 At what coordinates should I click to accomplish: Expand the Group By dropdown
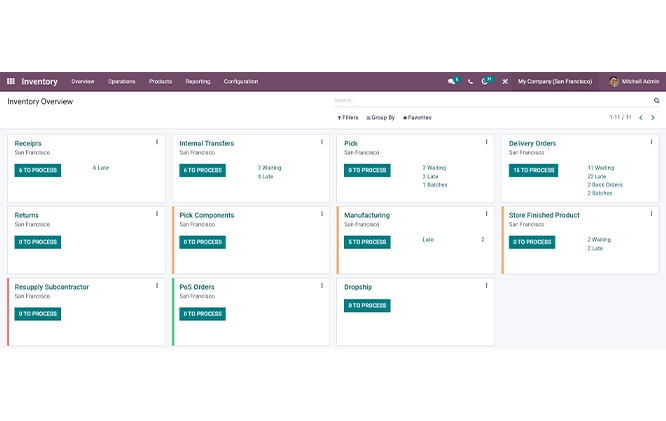381,118
